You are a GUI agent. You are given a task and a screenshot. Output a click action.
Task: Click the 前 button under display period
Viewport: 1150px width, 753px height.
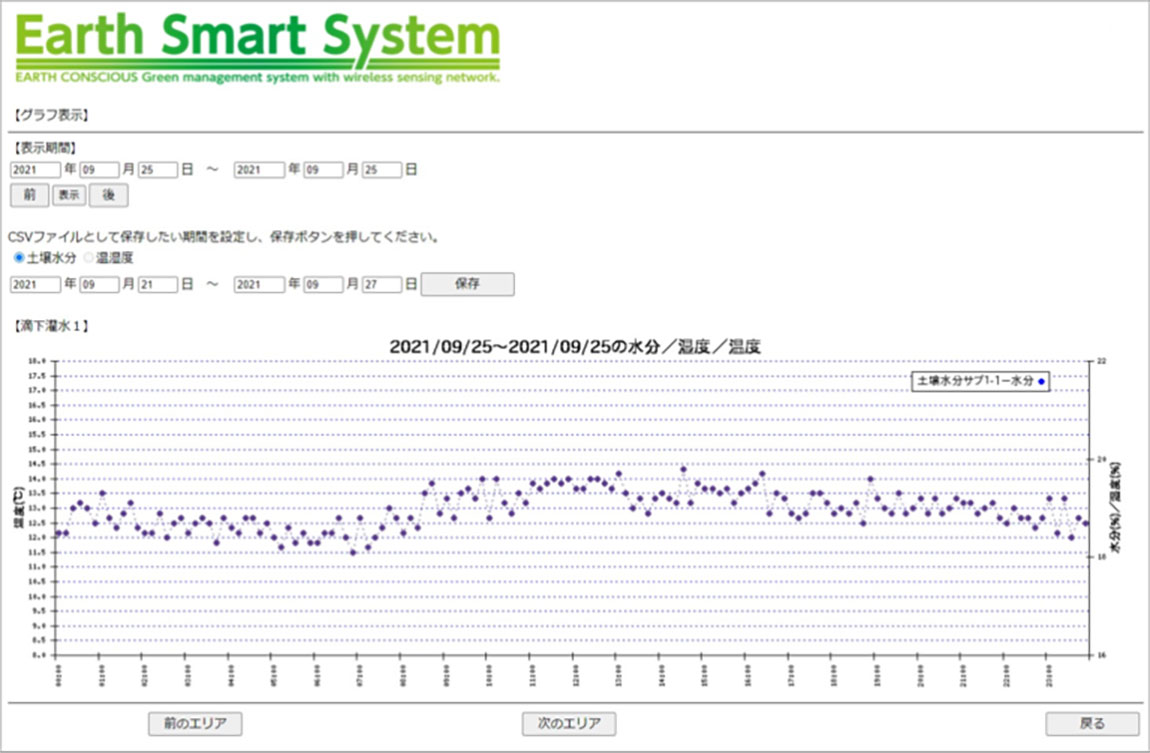pyautogui.click(x=29, y=195)
